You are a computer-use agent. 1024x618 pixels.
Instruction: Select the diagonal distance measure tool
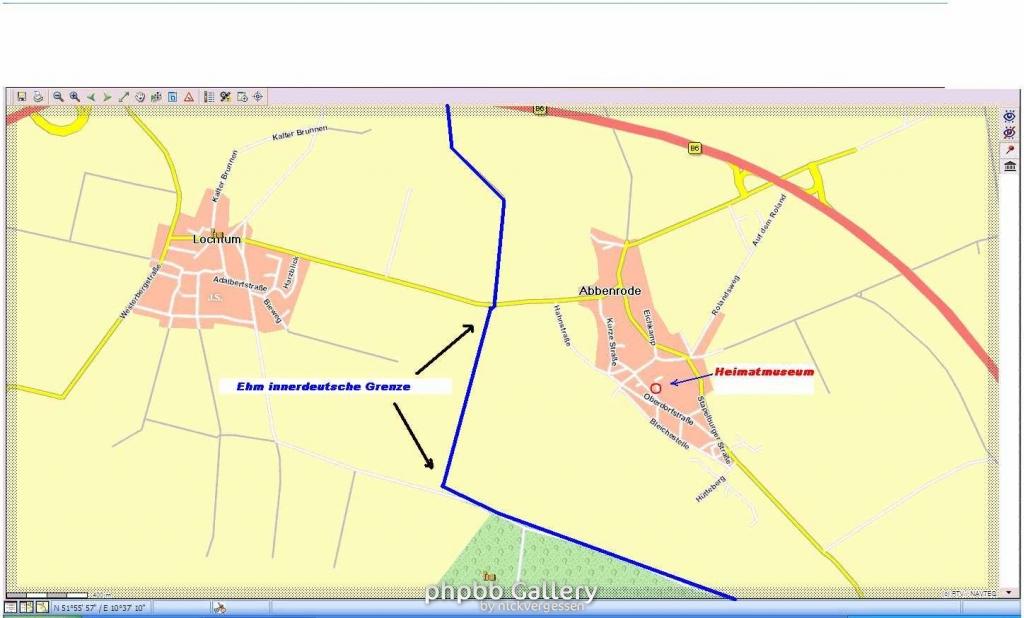(x=124, y=97)
